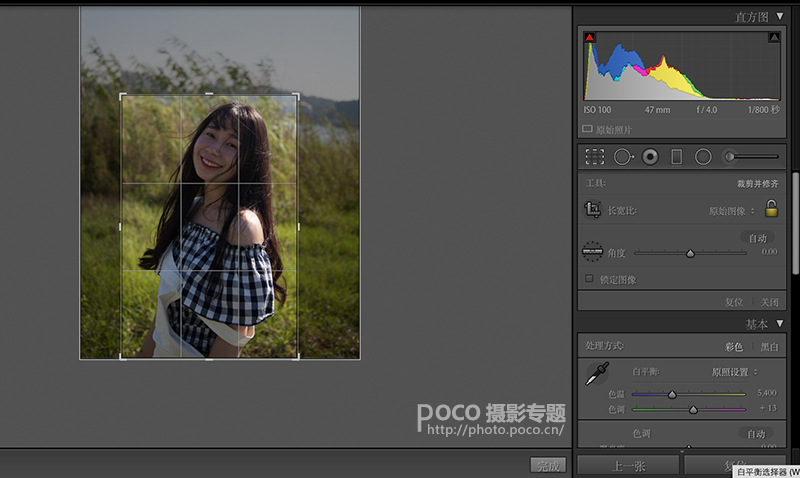Choose 彩色 treatment
This screenshot has width=800, height=478.
[734, 347]
